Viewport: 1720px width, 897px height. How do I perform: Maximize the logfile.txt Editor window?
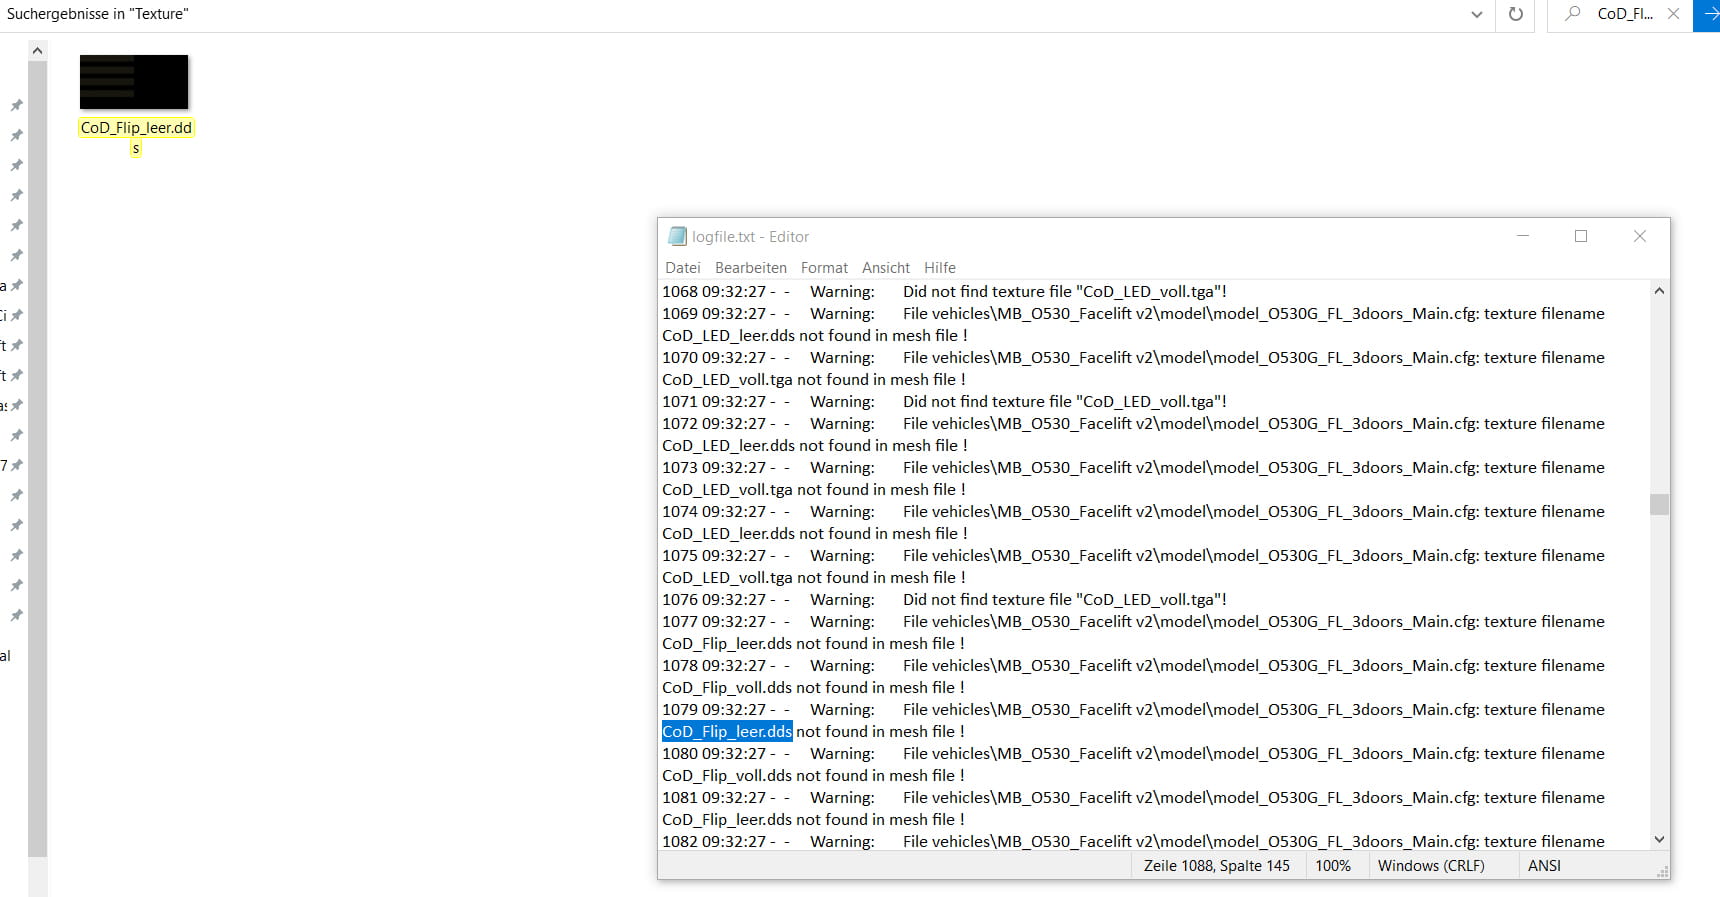point(1581,236)
